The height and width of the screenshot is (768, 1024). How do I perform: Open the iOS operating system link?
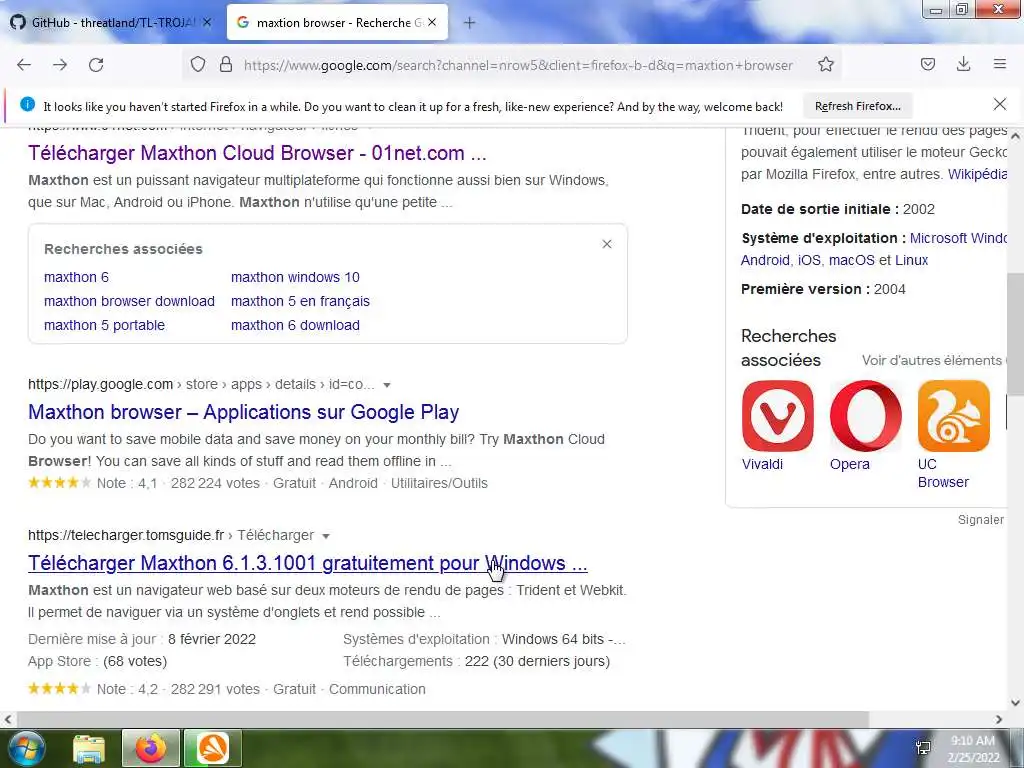[808, 260]
